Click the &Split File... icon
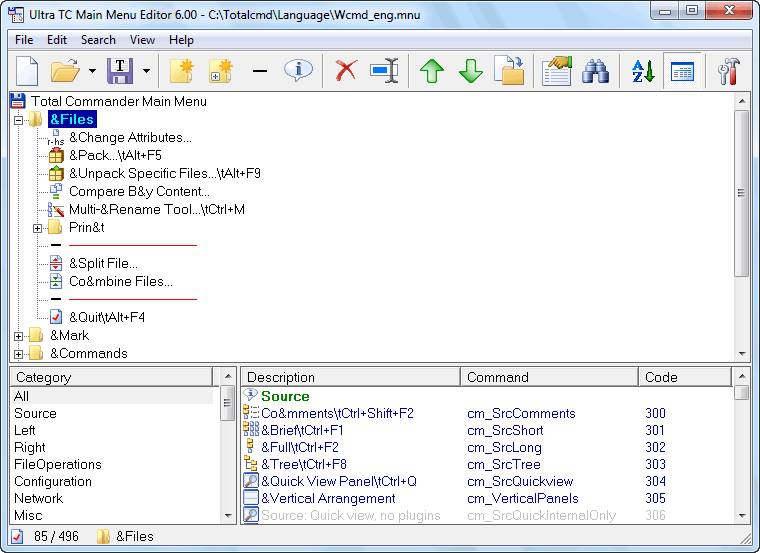The width and height of the screenshot is (760, 553). (x=56, y=263)
